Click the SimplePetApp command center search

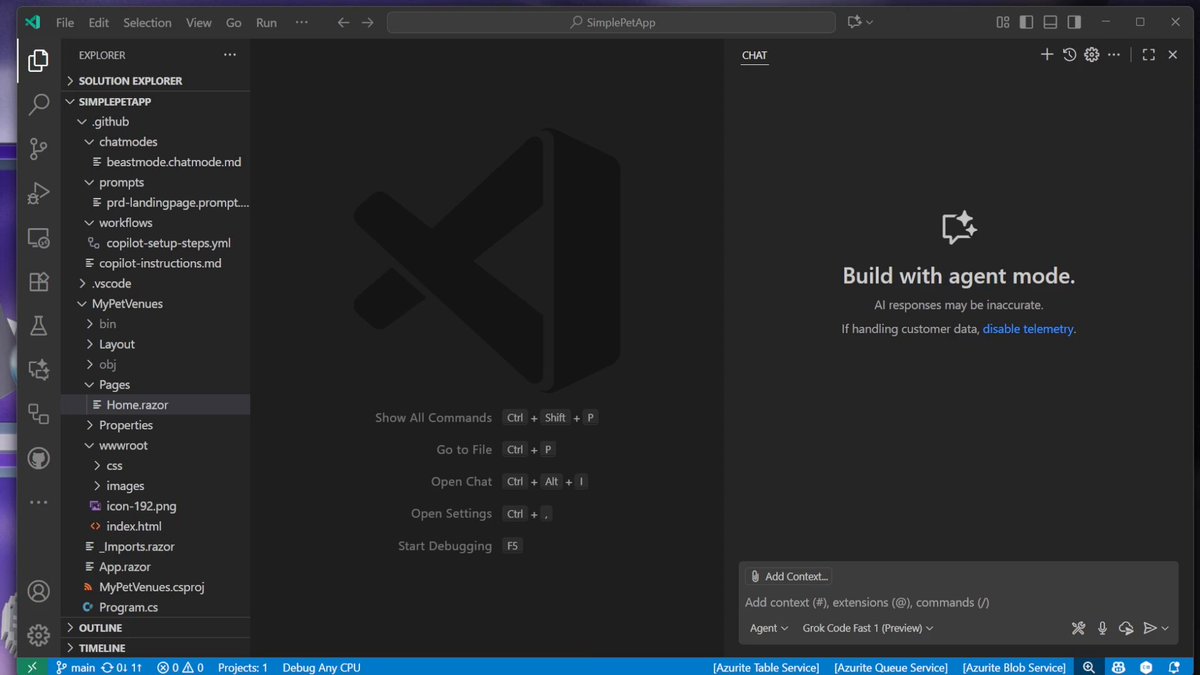(611, 22)
